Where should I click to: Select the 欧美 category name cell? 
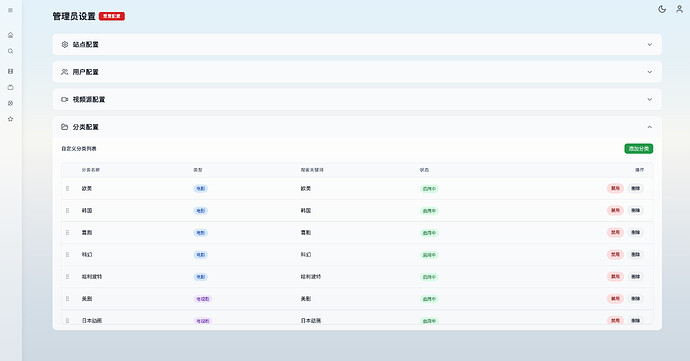pos(87,188)
